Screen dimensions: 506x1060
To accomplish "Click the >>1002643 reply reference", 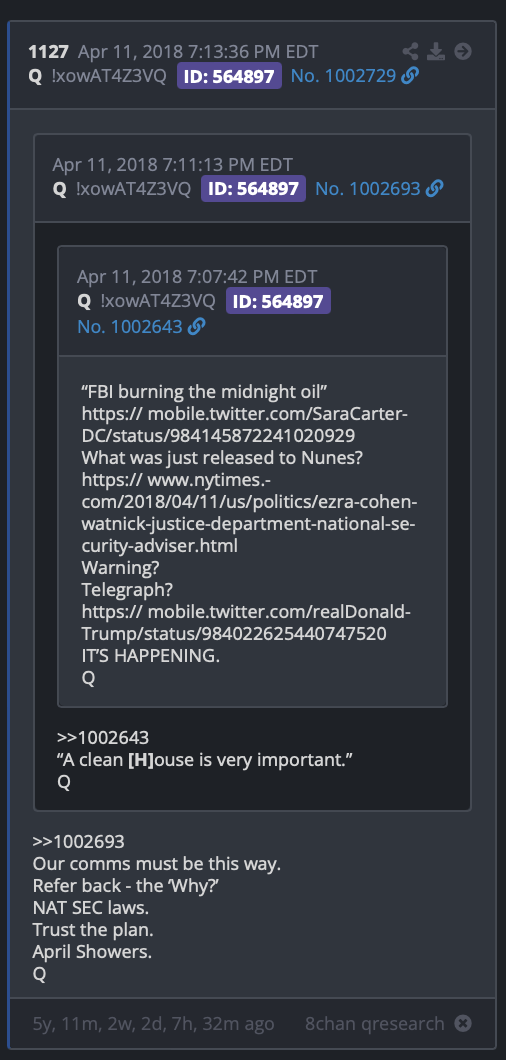I will pyautogui.click(x=103, y=737).
